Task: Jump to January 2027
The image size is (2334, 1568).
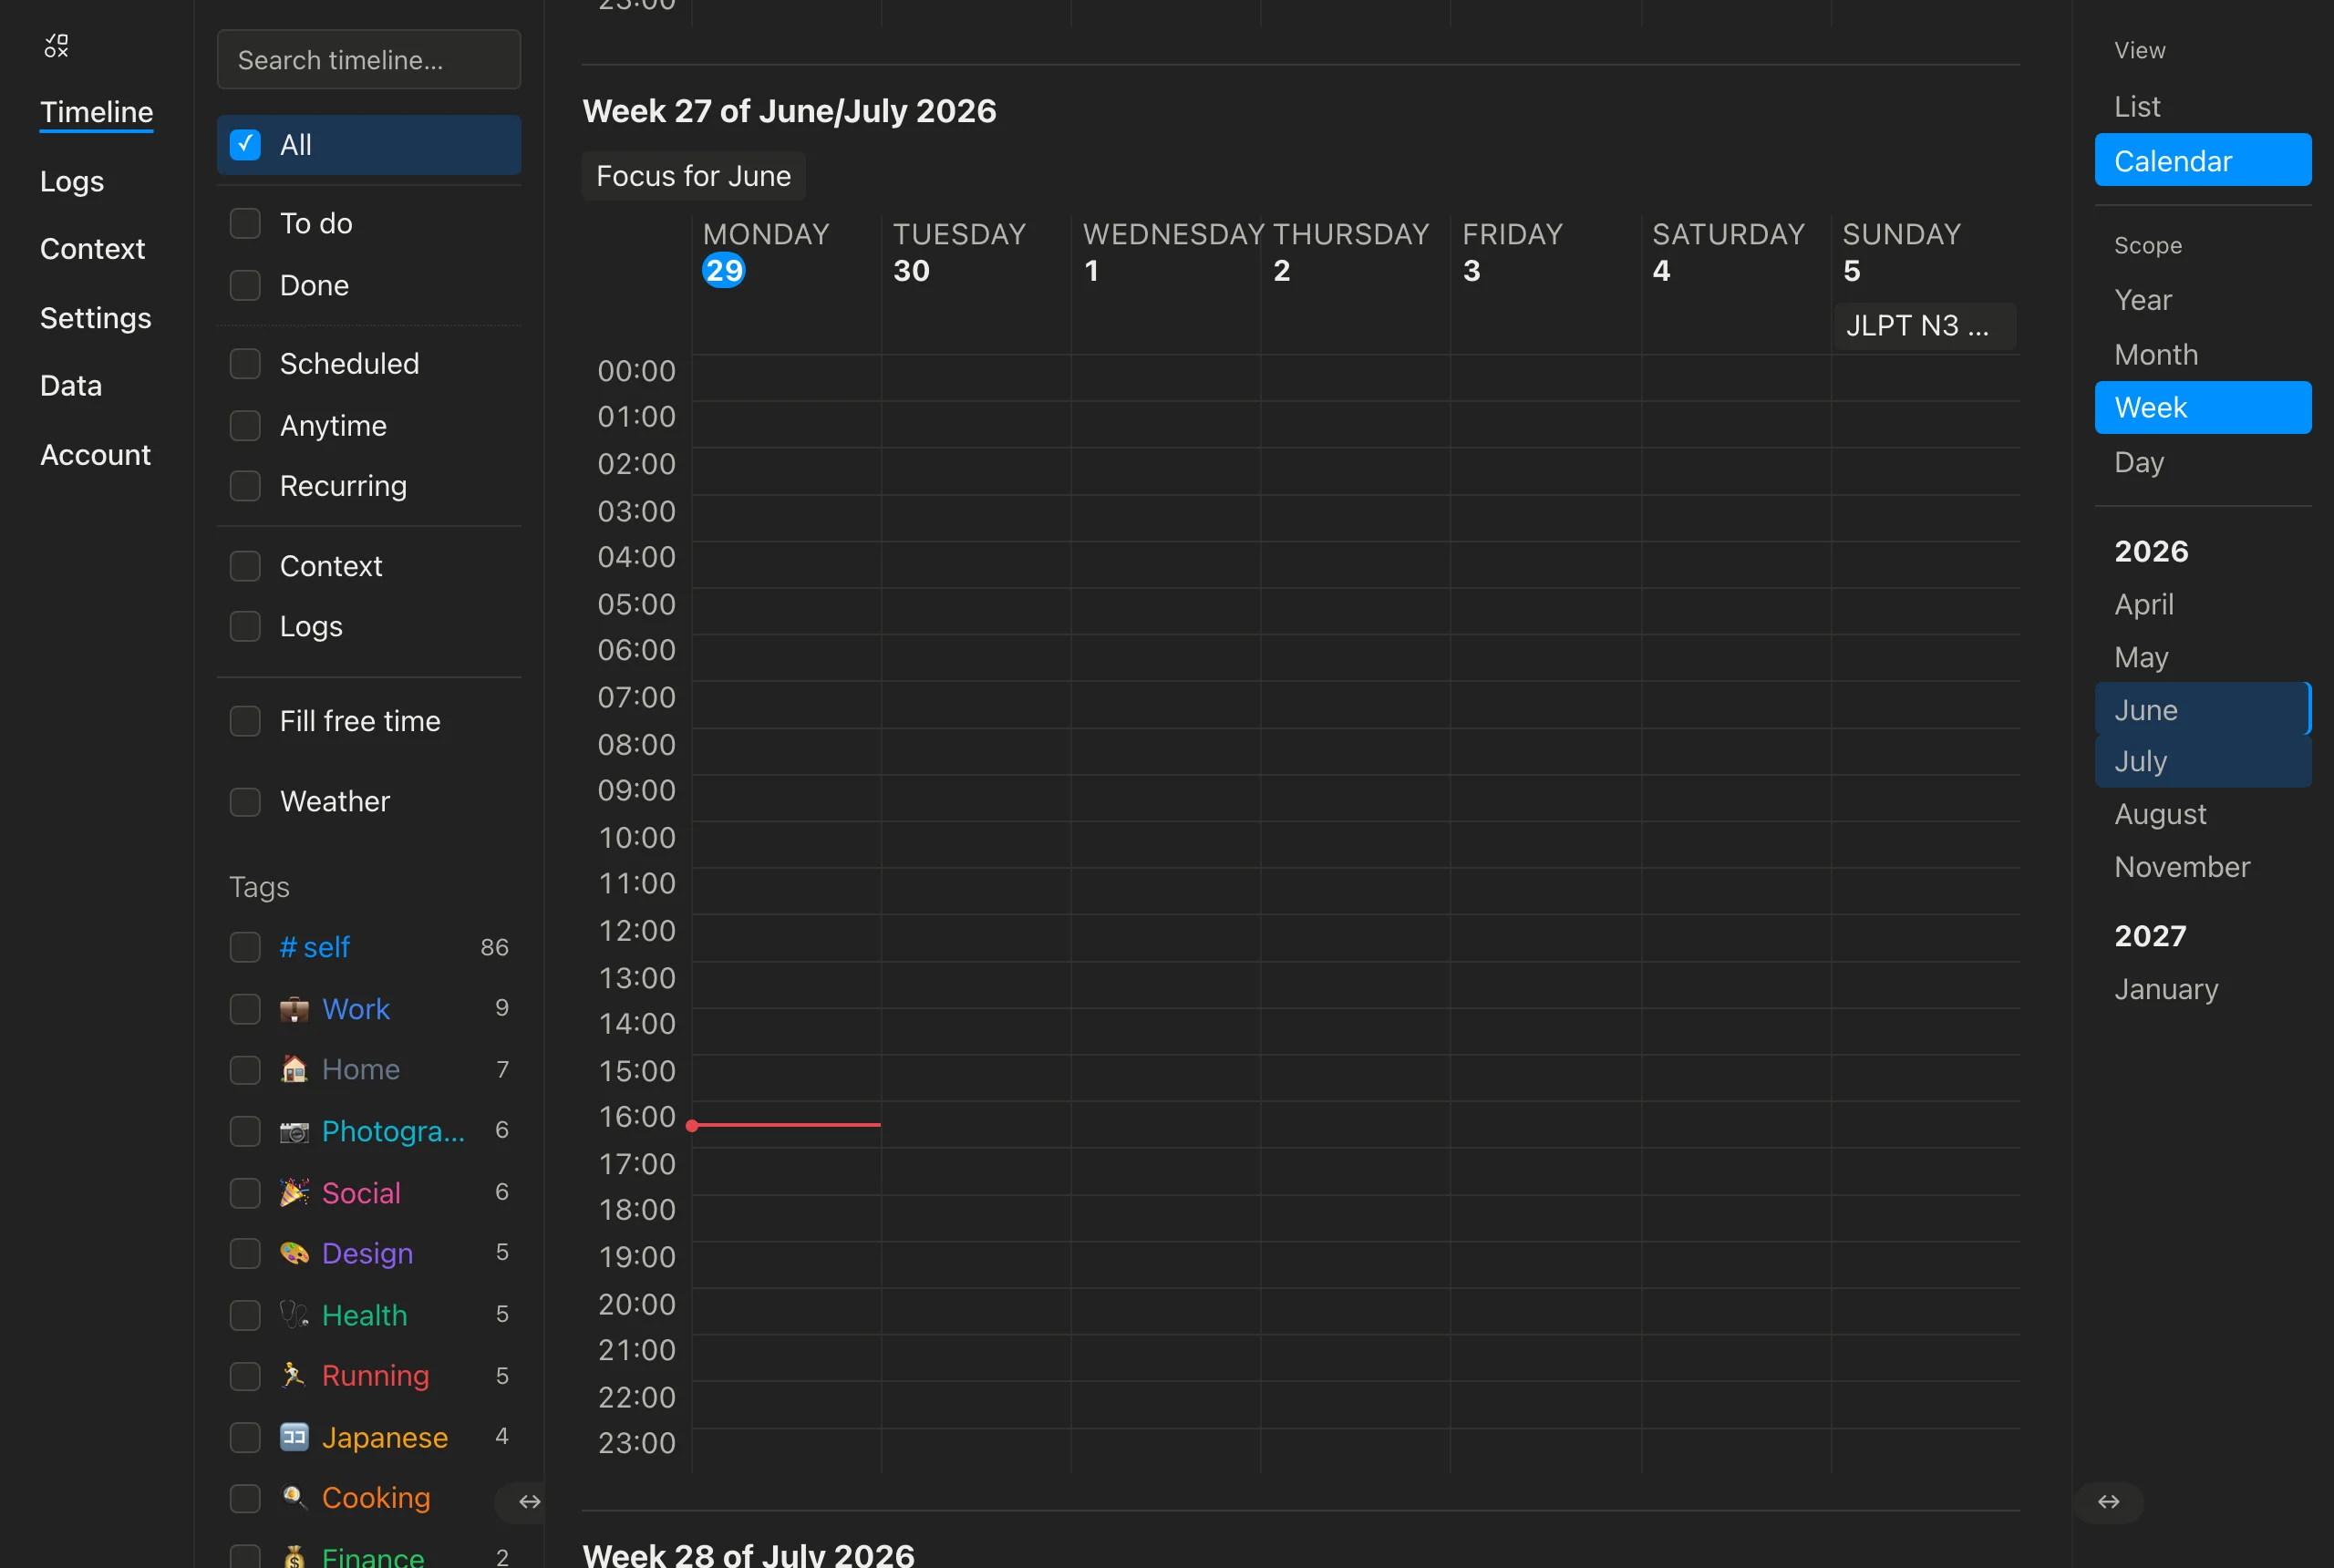Action: tap(2203, 989)
